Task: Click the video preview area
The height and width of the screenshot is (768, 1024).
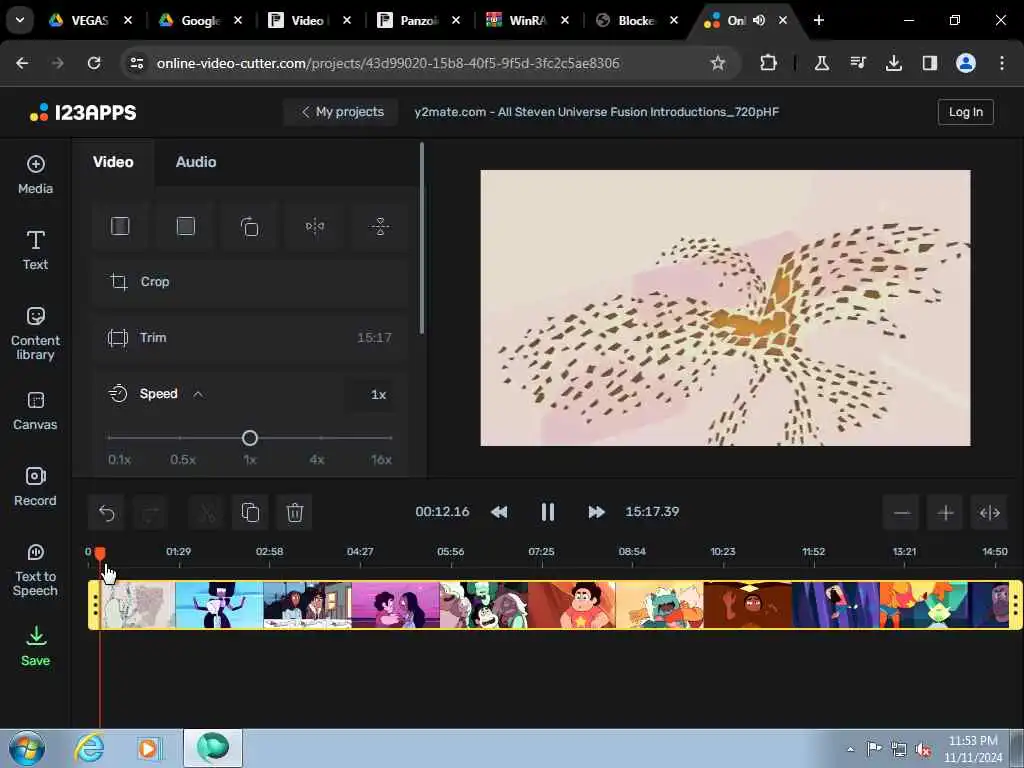Action: pos(725,308)
